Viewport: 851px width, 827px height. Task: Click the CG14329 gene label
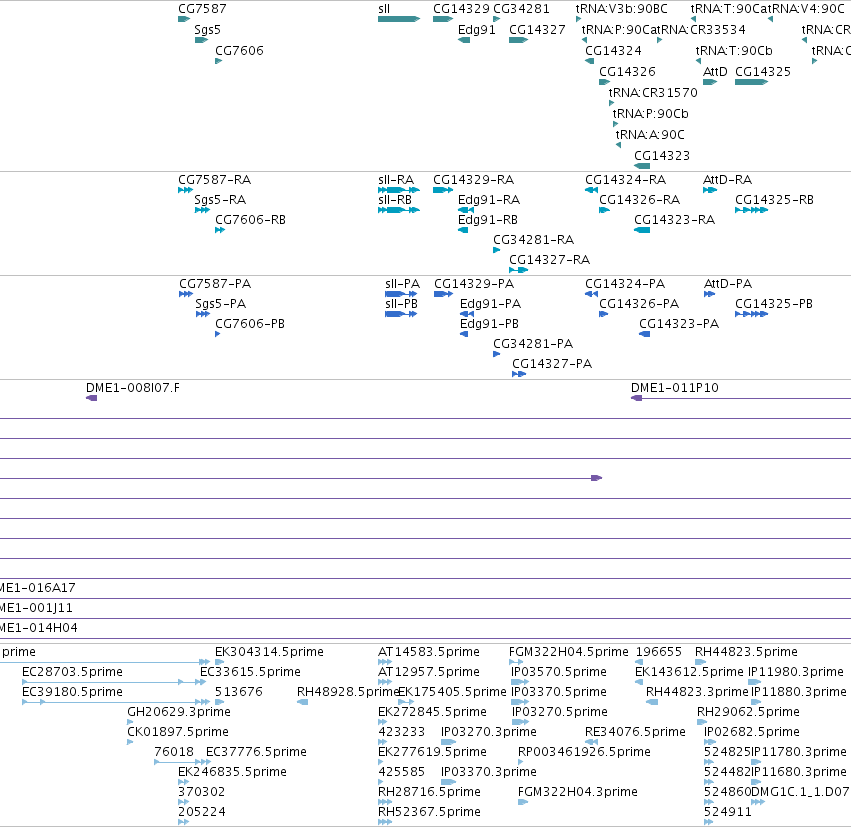pyautogui.click(x=461, y=9)
